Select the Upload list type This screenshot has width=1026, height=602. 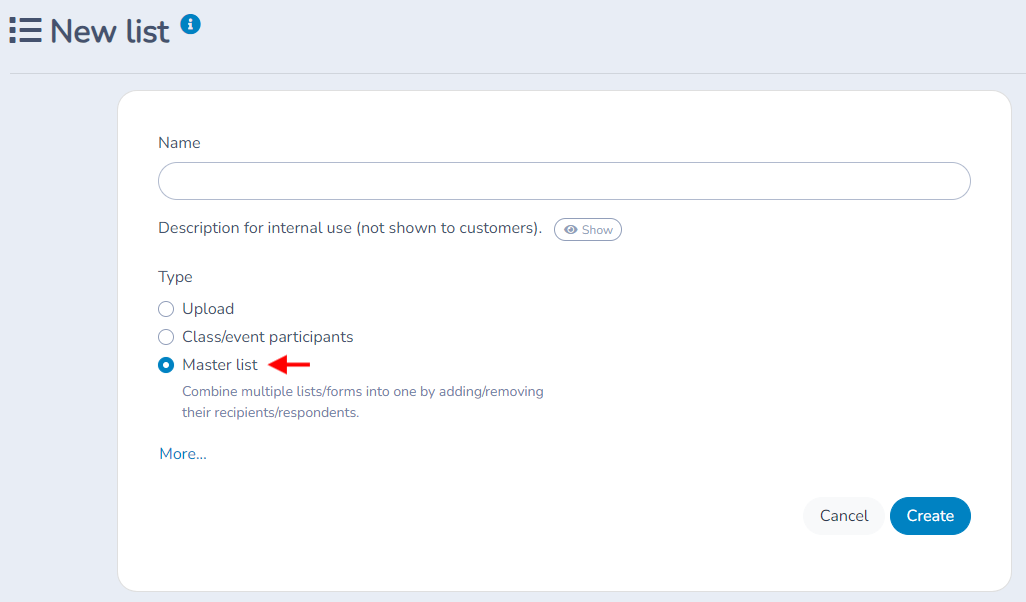tap(166, 309)
